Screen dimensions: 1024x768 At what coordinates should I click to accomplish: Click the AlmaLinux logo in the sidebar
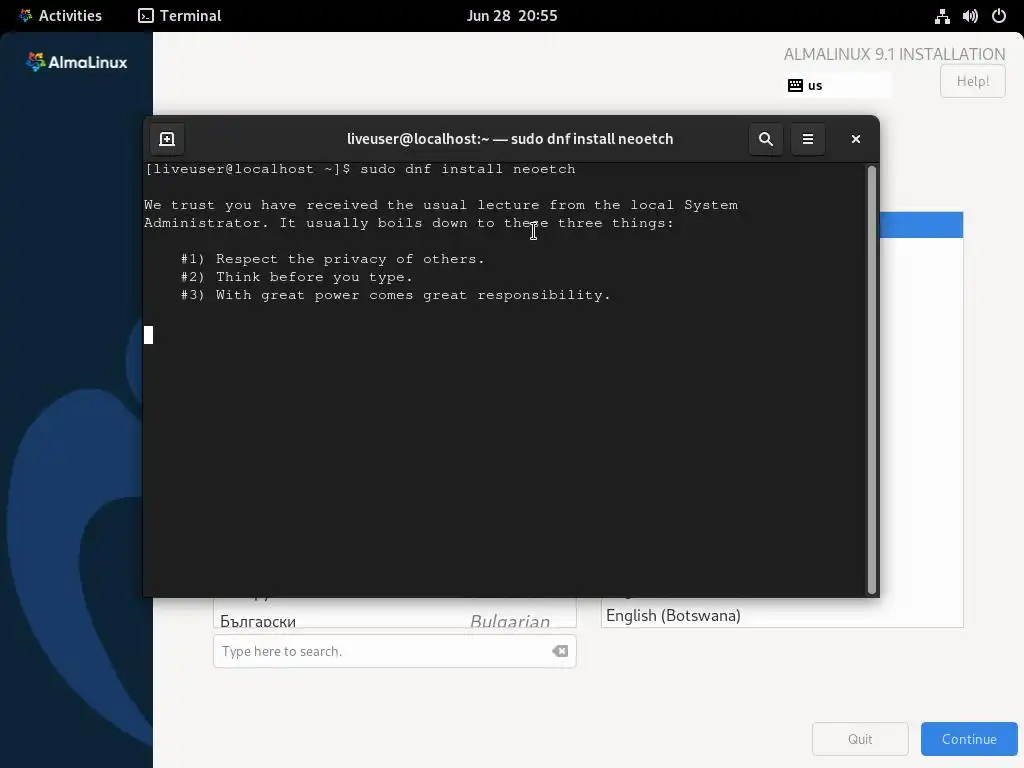(76, 62)
